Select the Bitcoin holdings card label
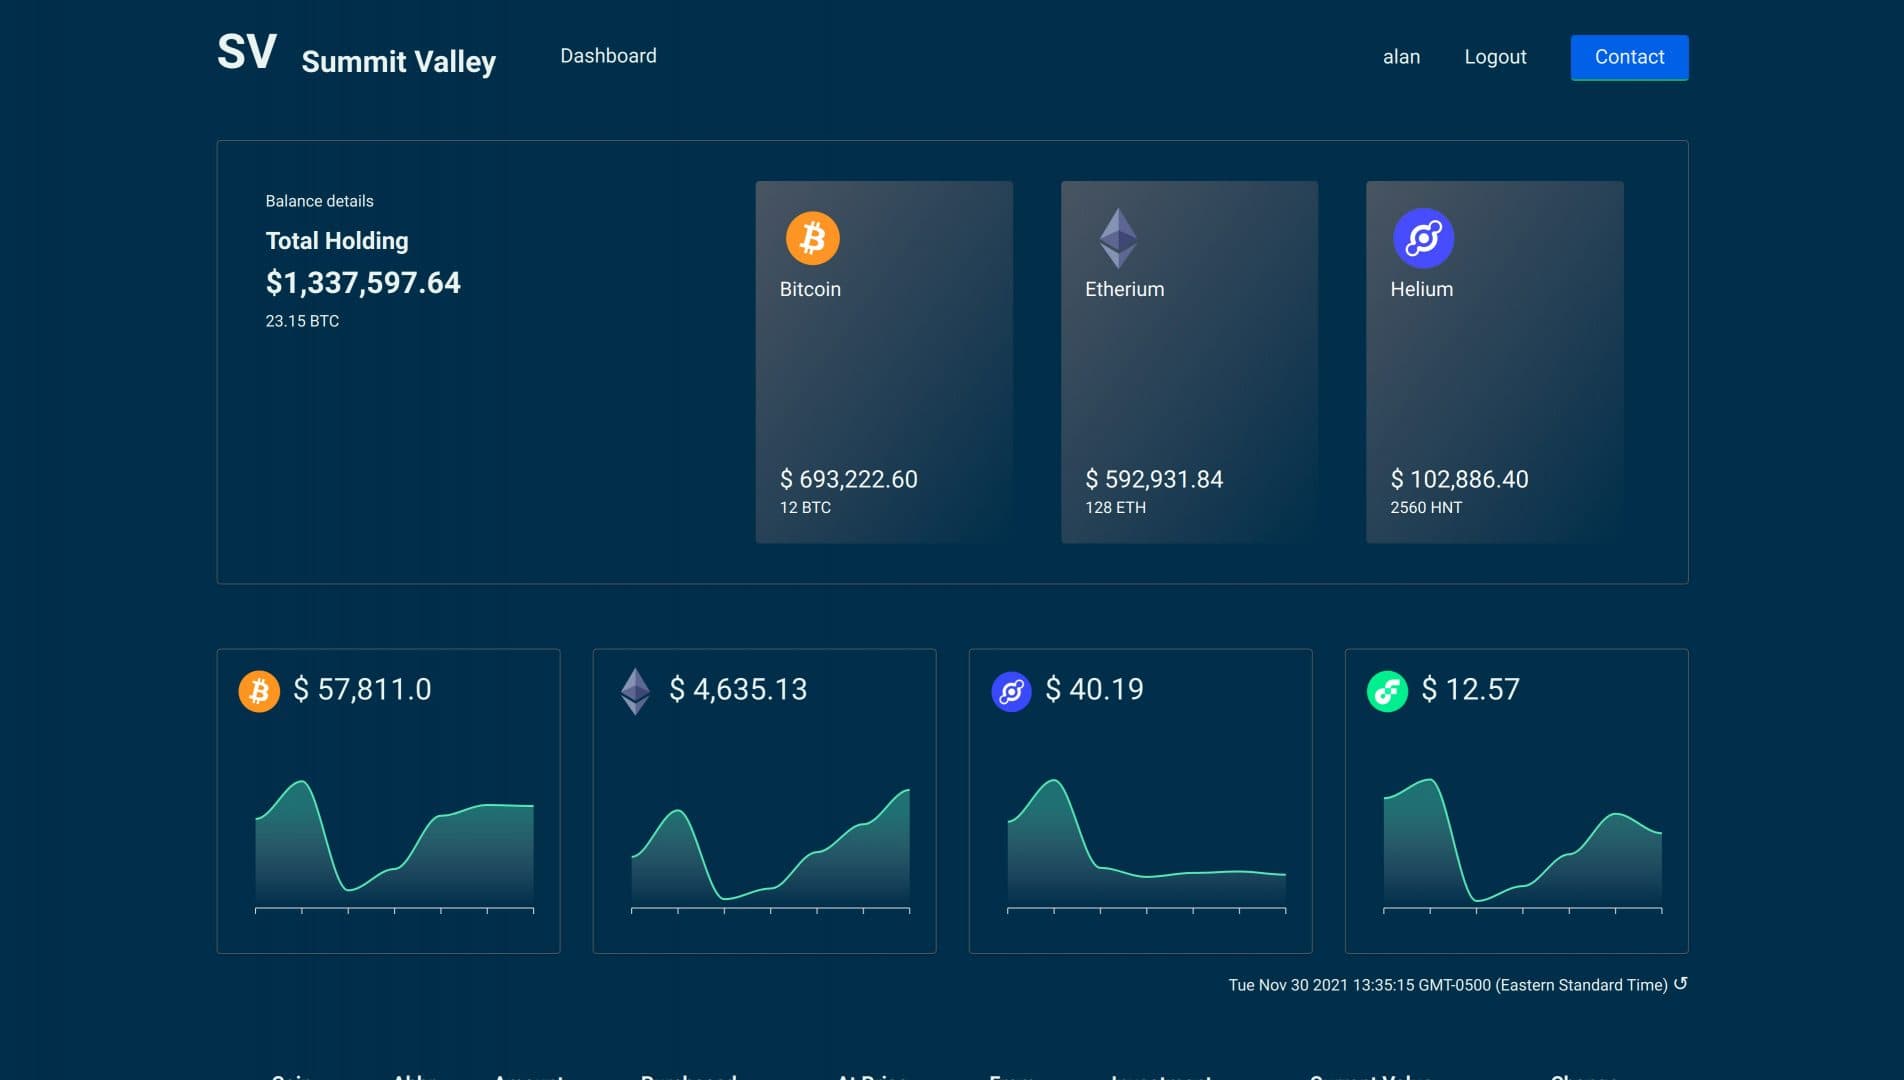 (810, 289)
